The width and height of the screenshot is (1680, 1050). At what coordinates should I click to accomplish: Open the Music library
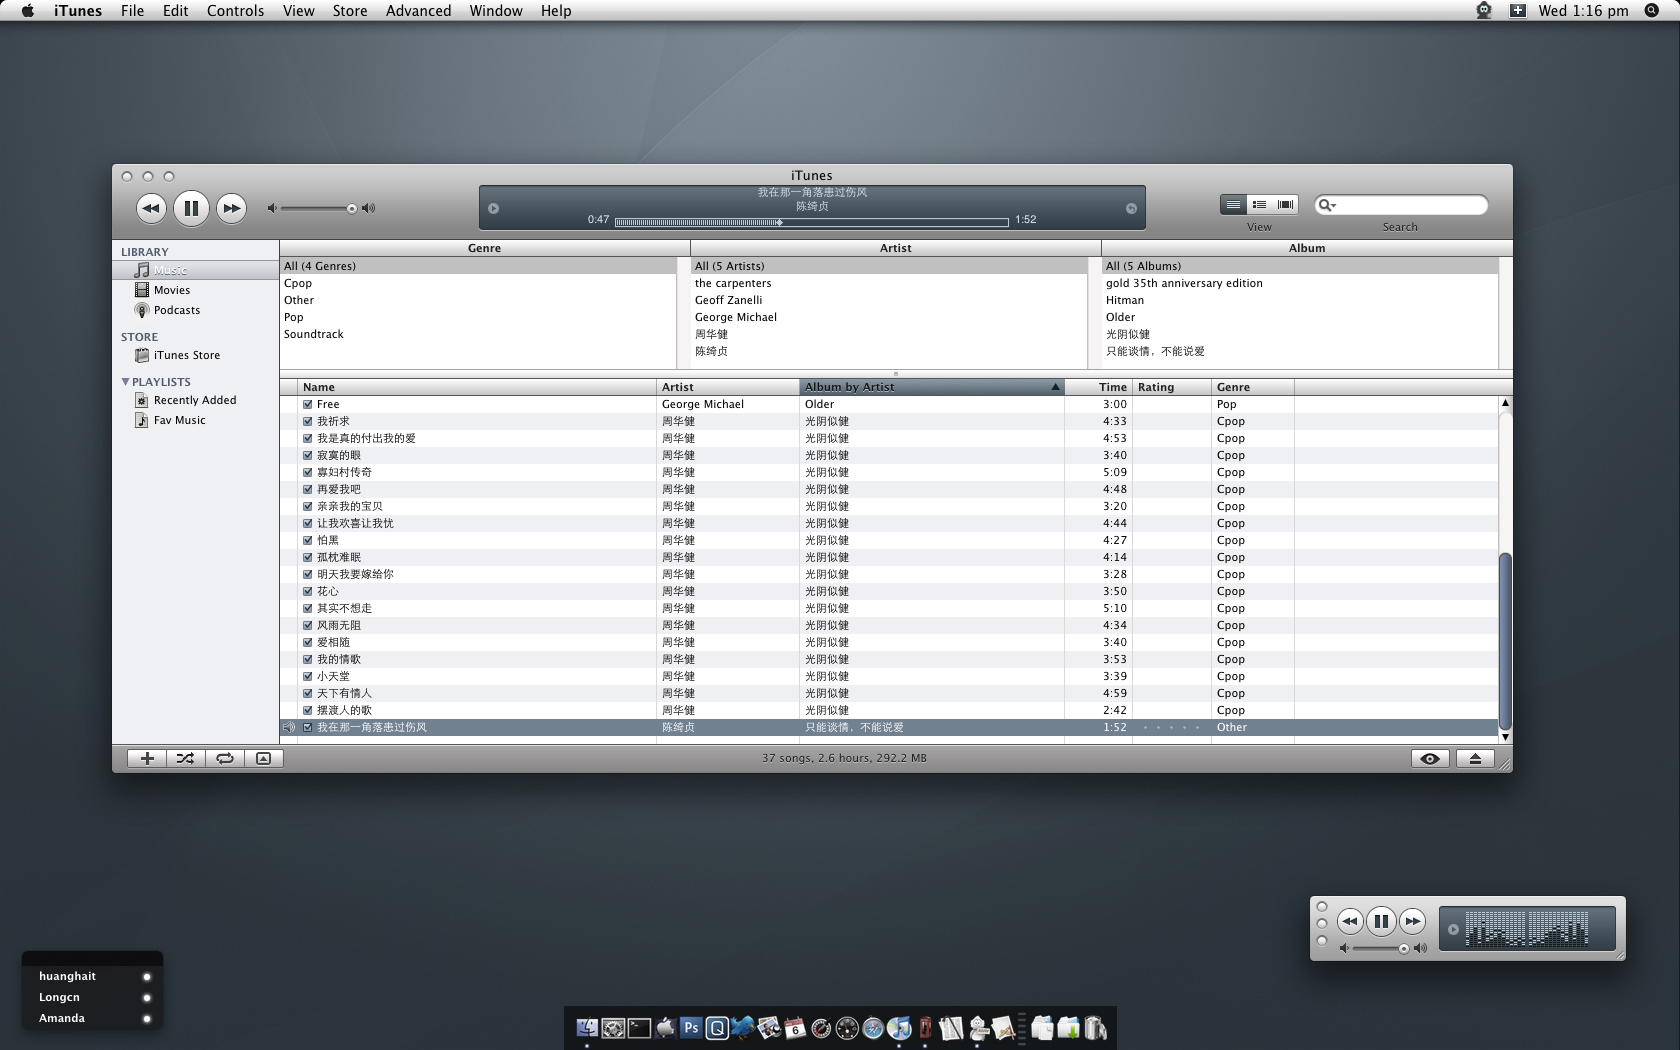click(x=195, y=270)
